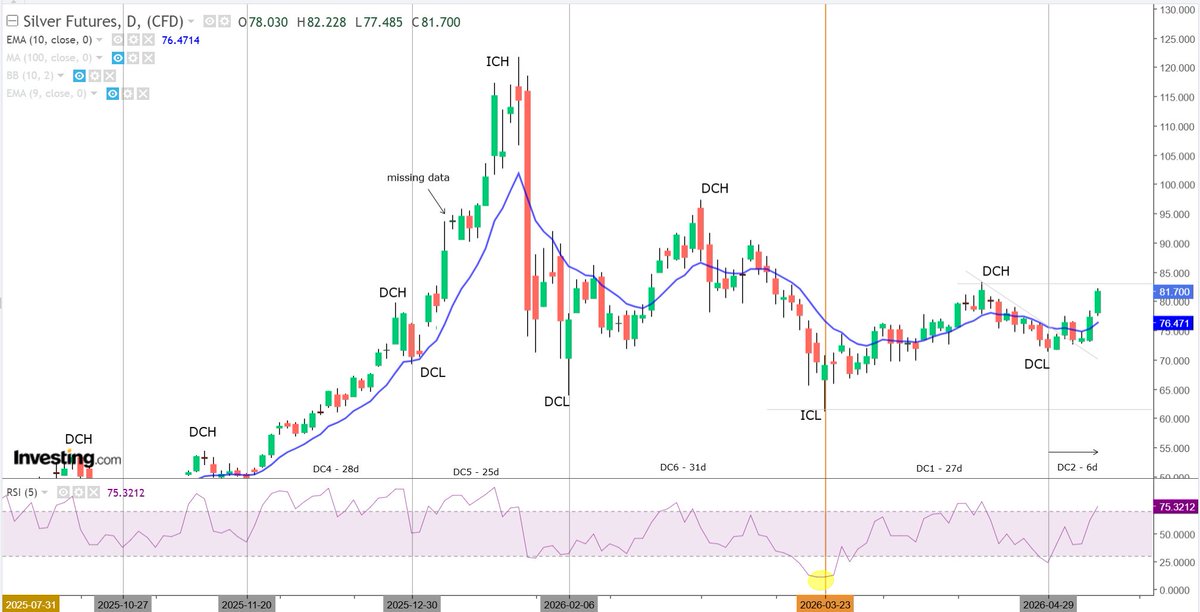Click the RSI axis label 75.3212
This screenshot has width=1200, height=612.
pyautogui.click(x=1174, y=507)
